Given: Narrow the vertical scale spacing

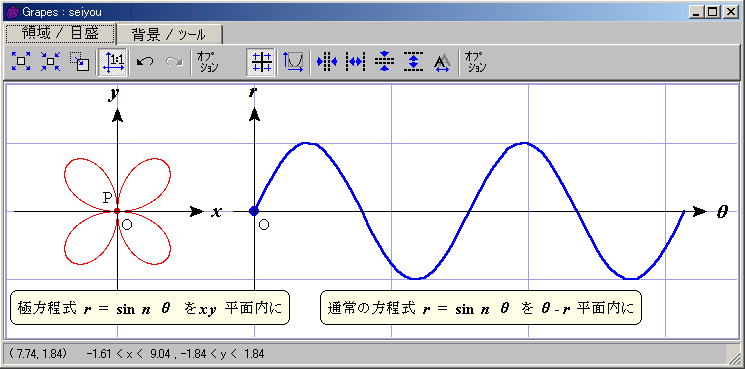Looking at the screenshot, I should [384, 62].
